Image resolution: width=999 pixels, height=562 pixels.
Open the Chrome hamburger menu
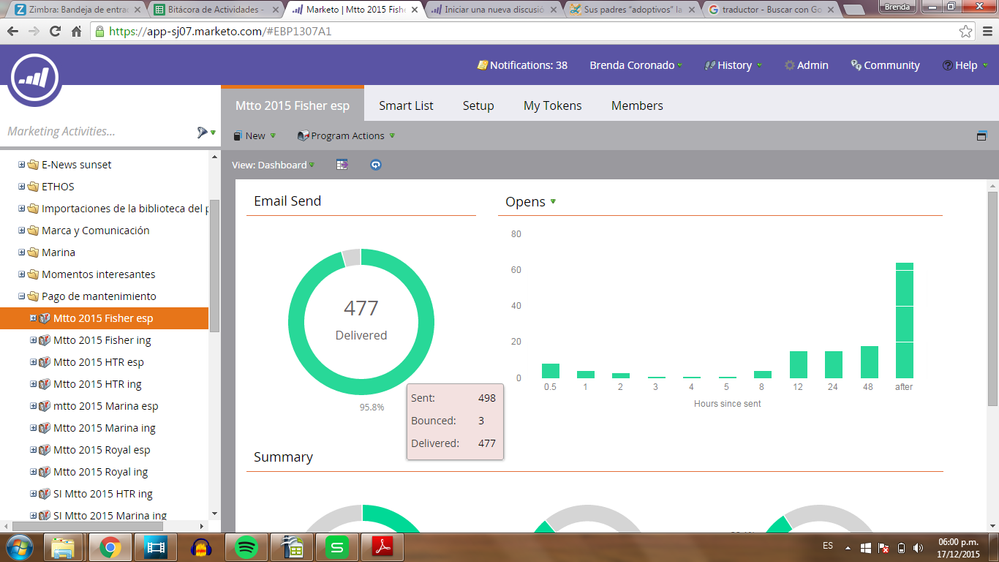(x=987, y=31)
